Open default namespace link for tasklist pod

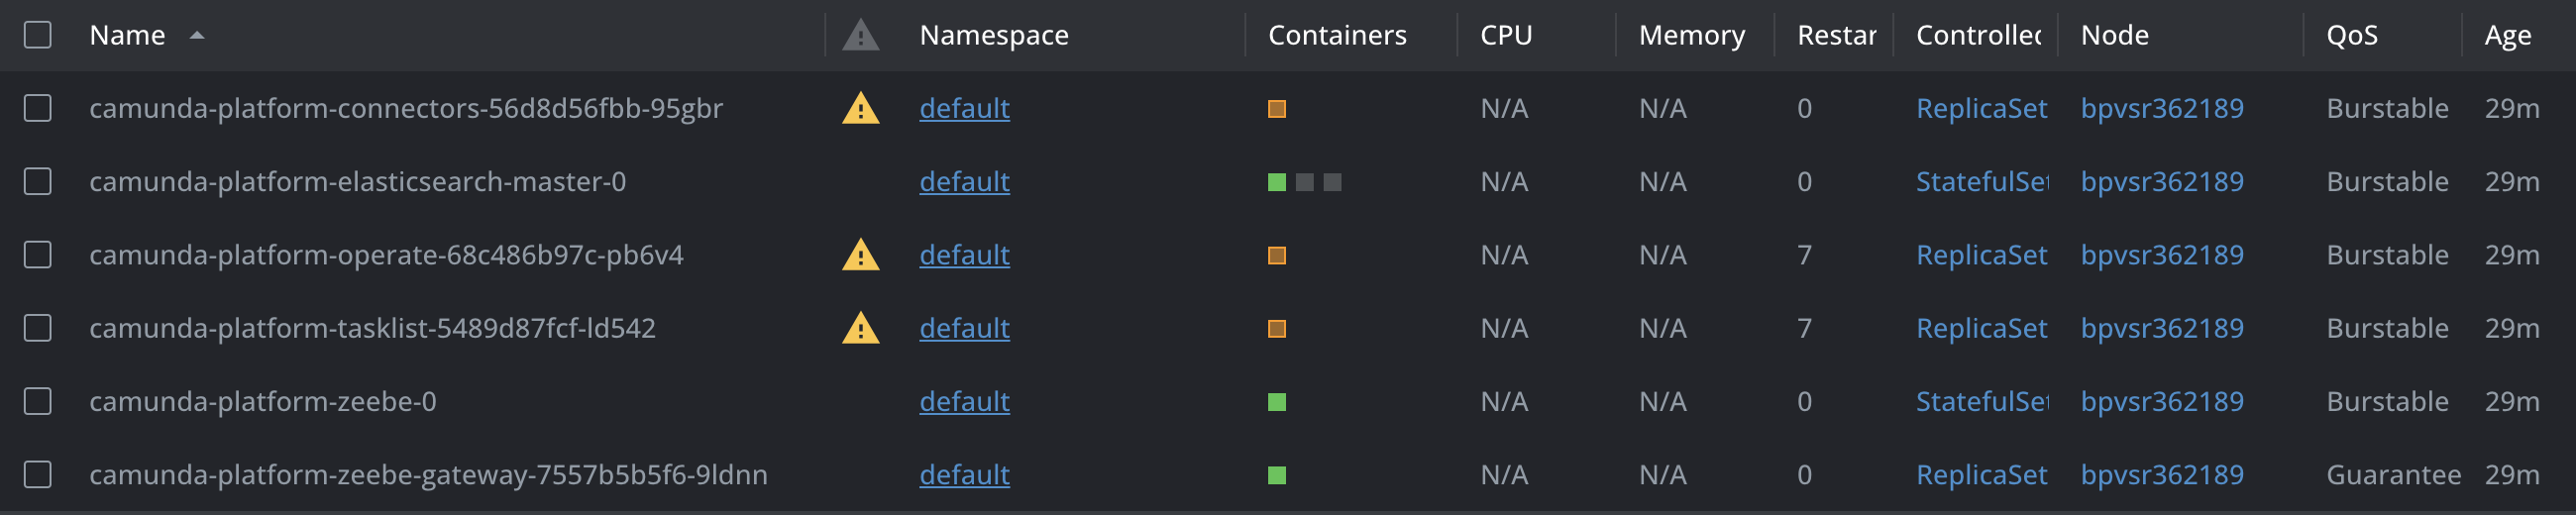964,328
